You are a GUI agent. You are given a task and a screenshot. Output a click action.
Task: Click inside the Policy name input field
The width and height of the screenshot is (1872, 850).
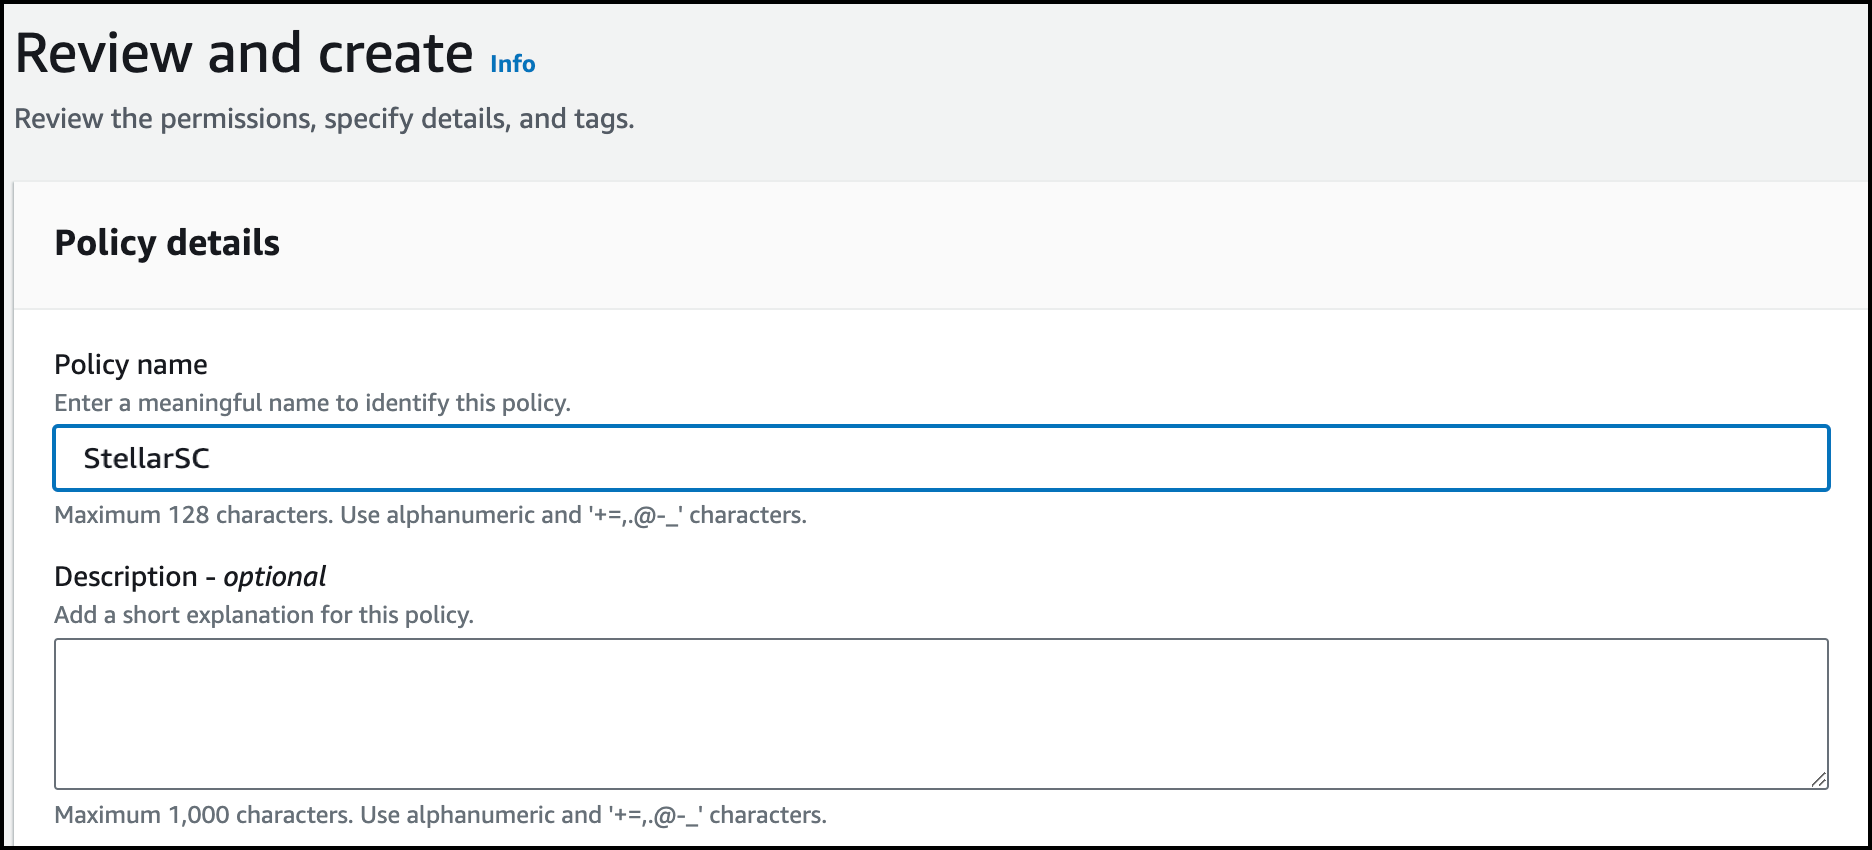click(940, 458)
